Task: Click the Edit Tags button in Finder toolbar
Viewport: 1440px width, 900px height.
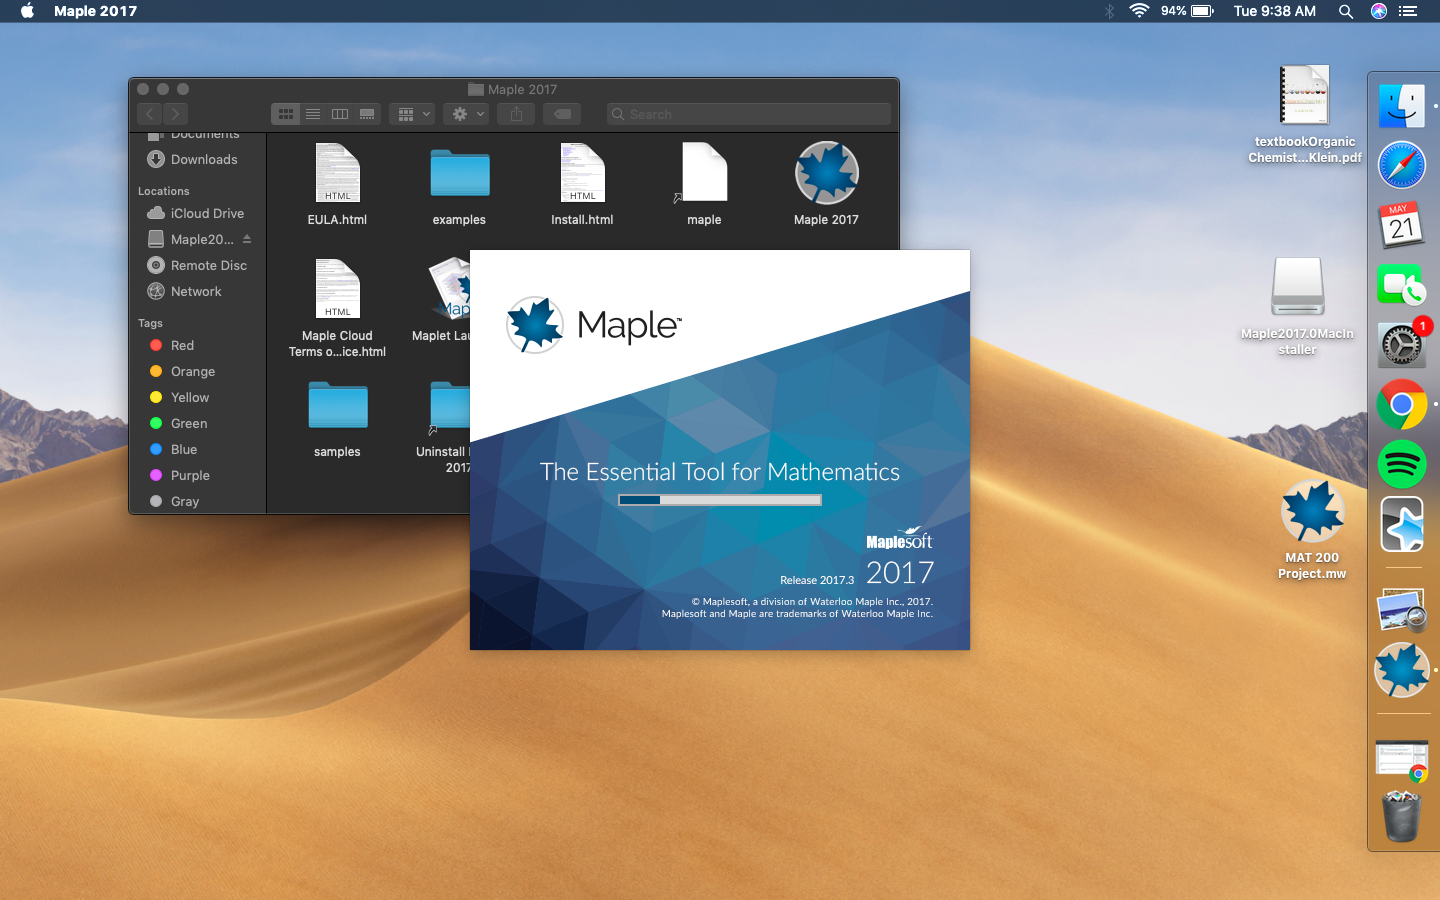Action: point(562,114)
